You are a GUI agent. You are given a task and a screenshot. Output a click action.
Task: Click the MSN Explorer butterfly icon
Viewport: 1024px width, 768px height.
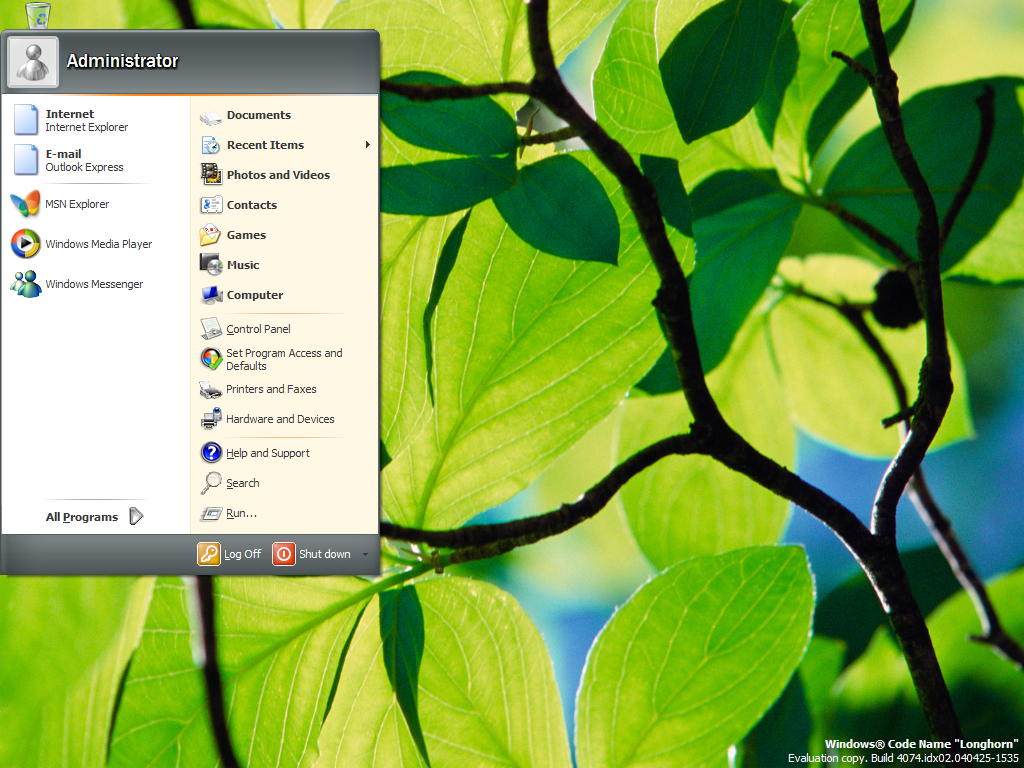[25, 204]
